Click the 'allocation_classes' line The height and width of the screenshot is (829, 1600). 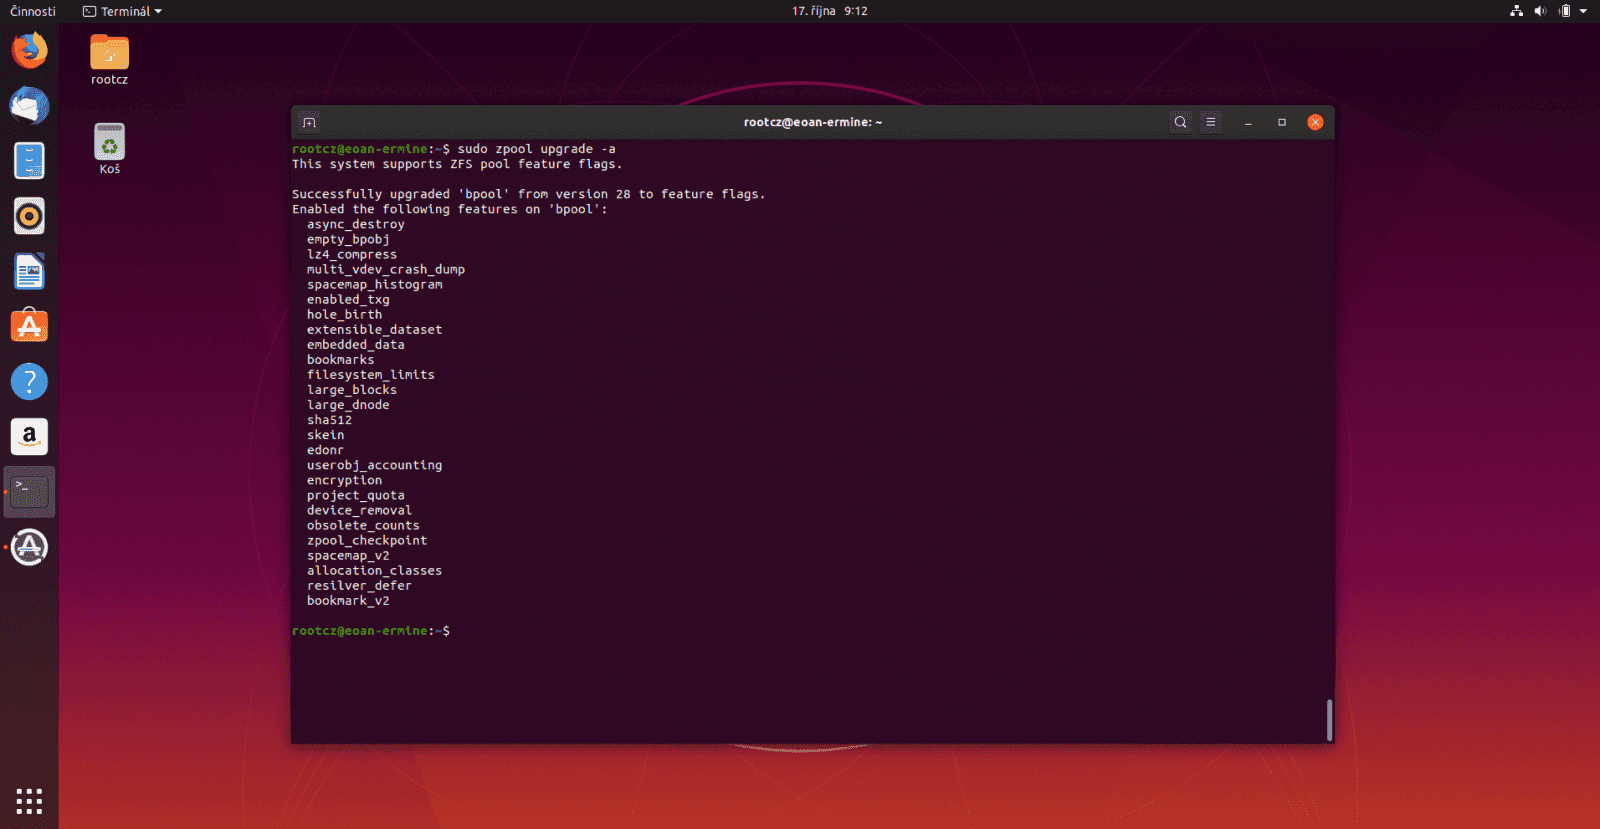click(375, 570)
